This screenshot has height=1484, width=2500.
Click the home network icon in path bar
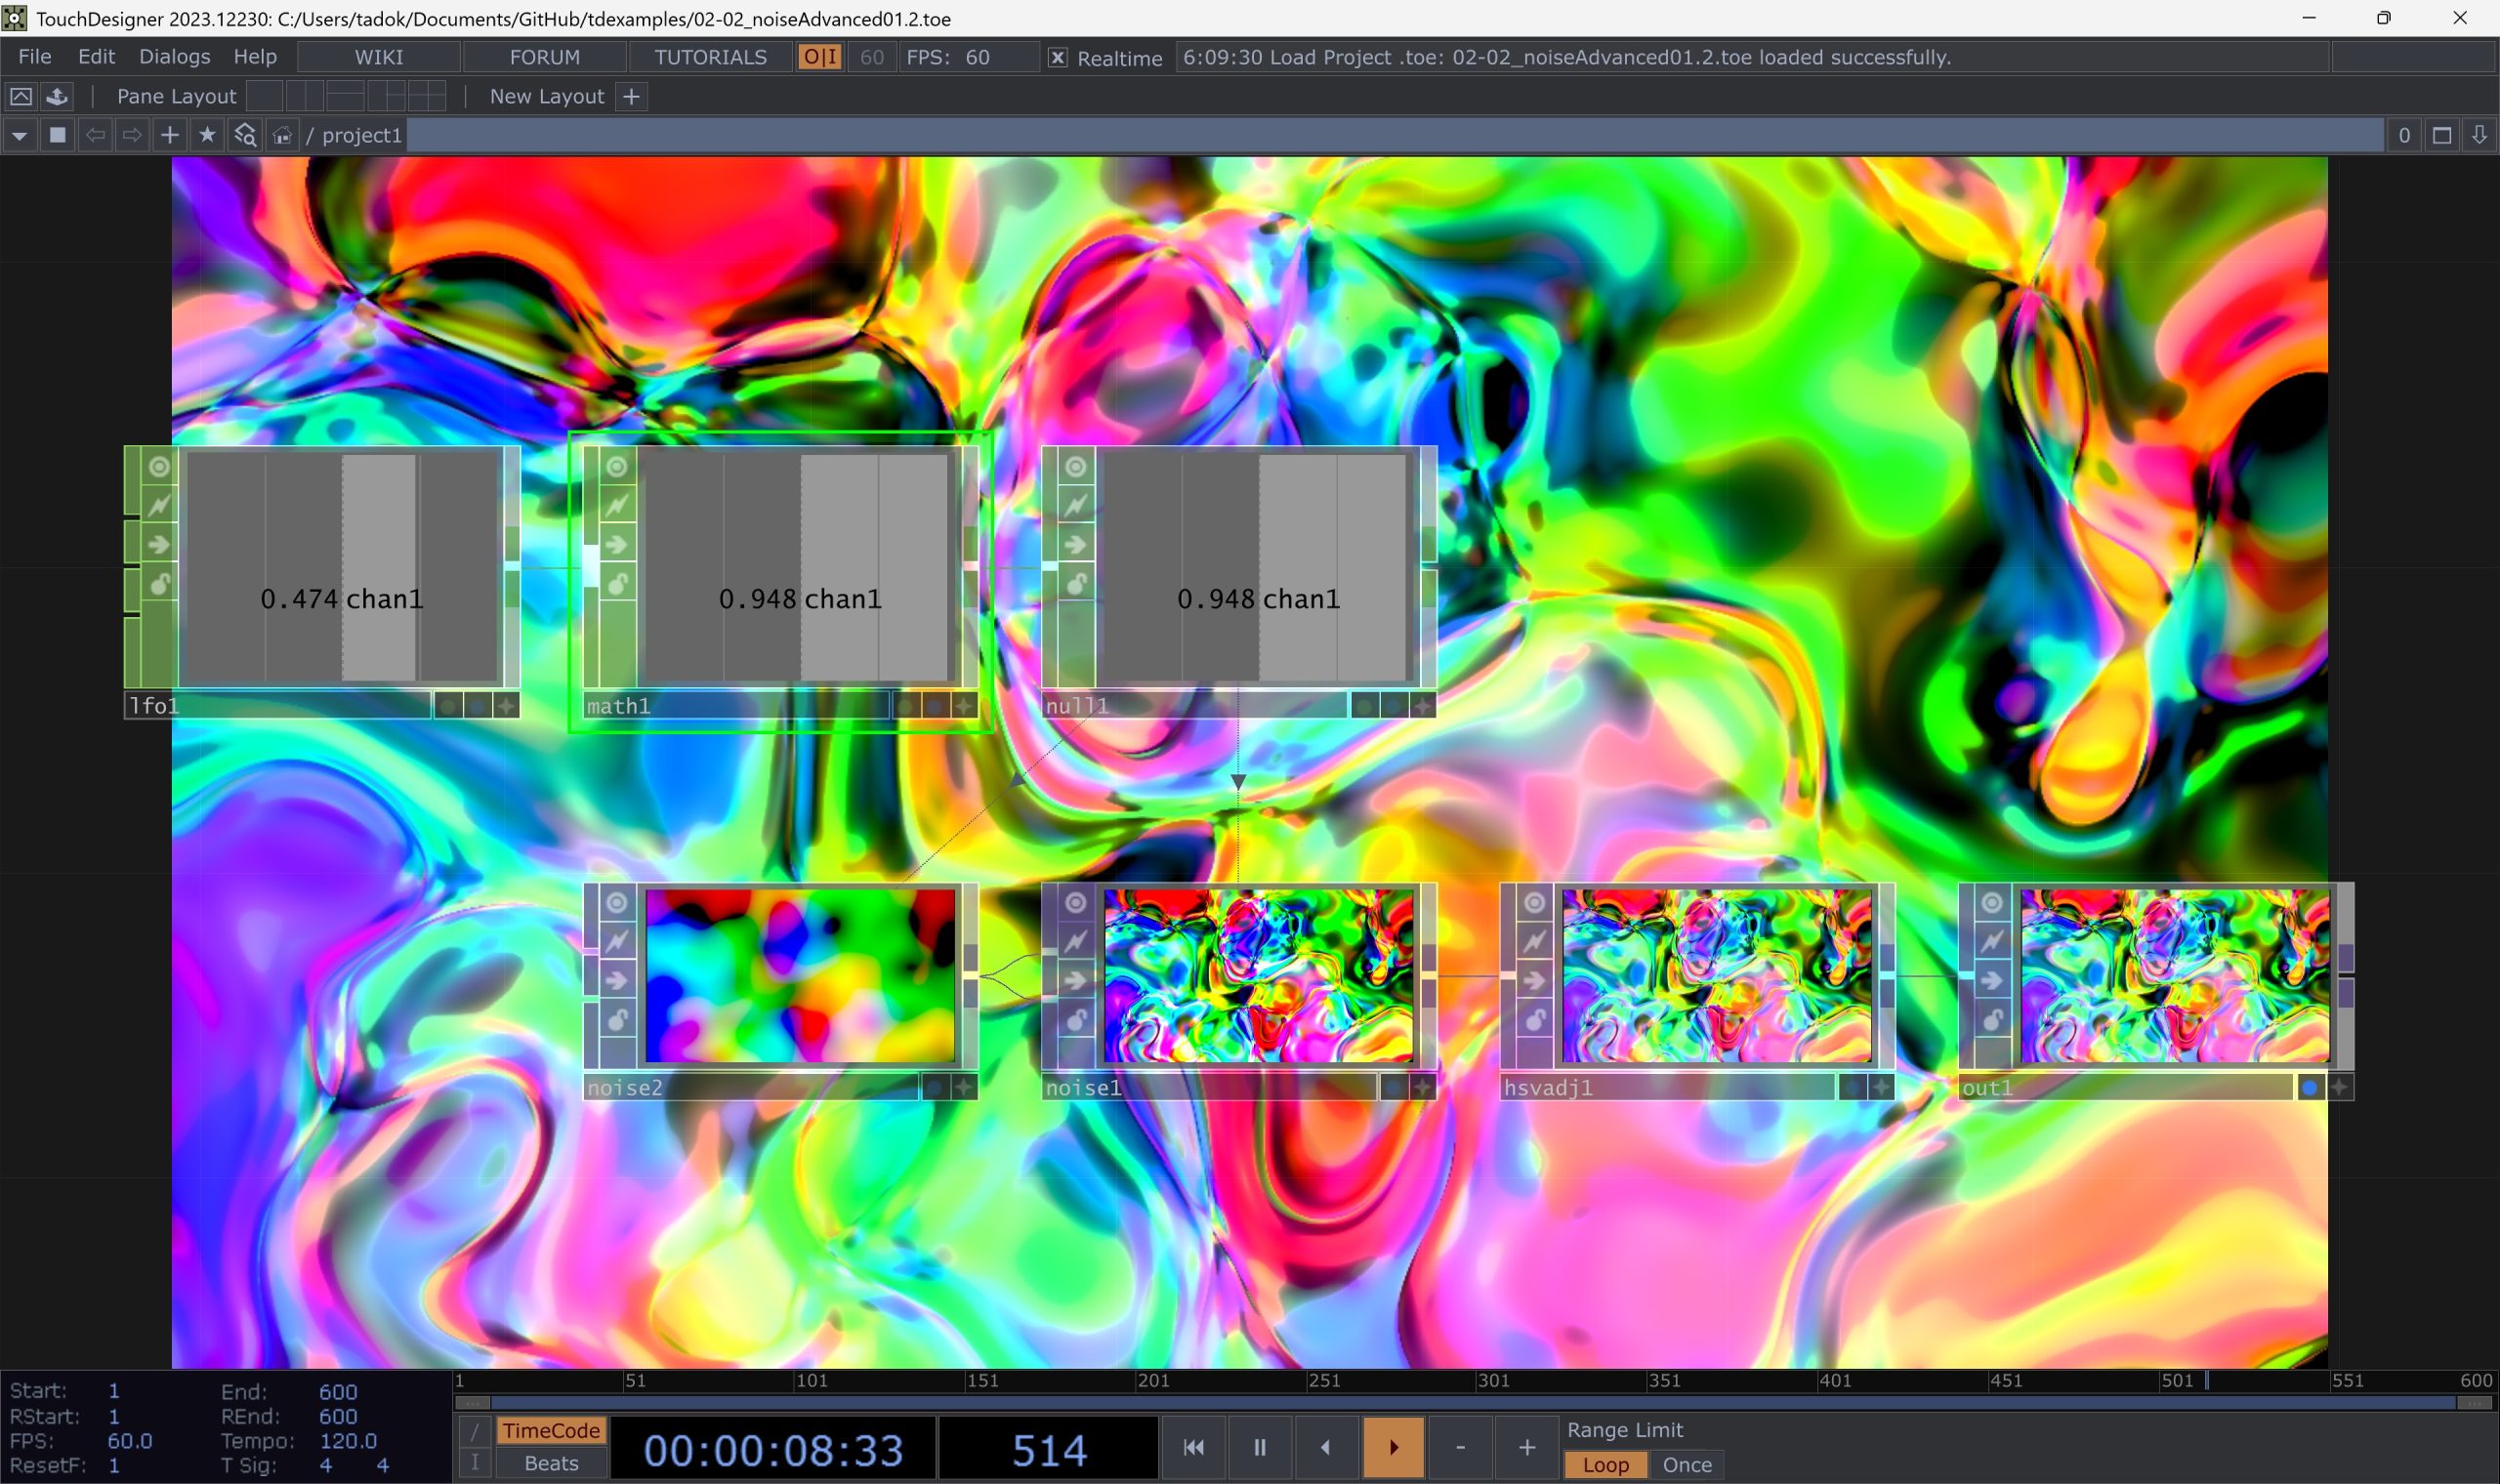pos(283,135)
